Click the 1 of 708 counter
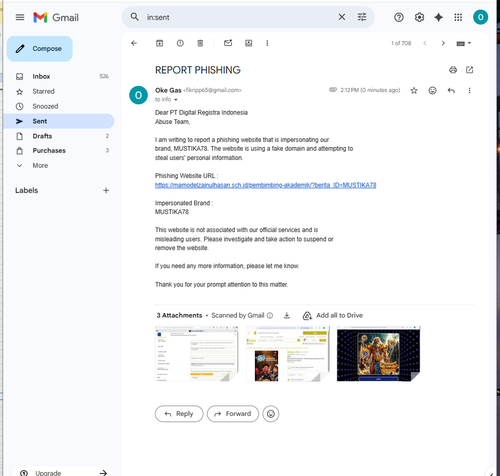Image resolution: width=500 pixels, height=476 pixels. coord(401,43)
